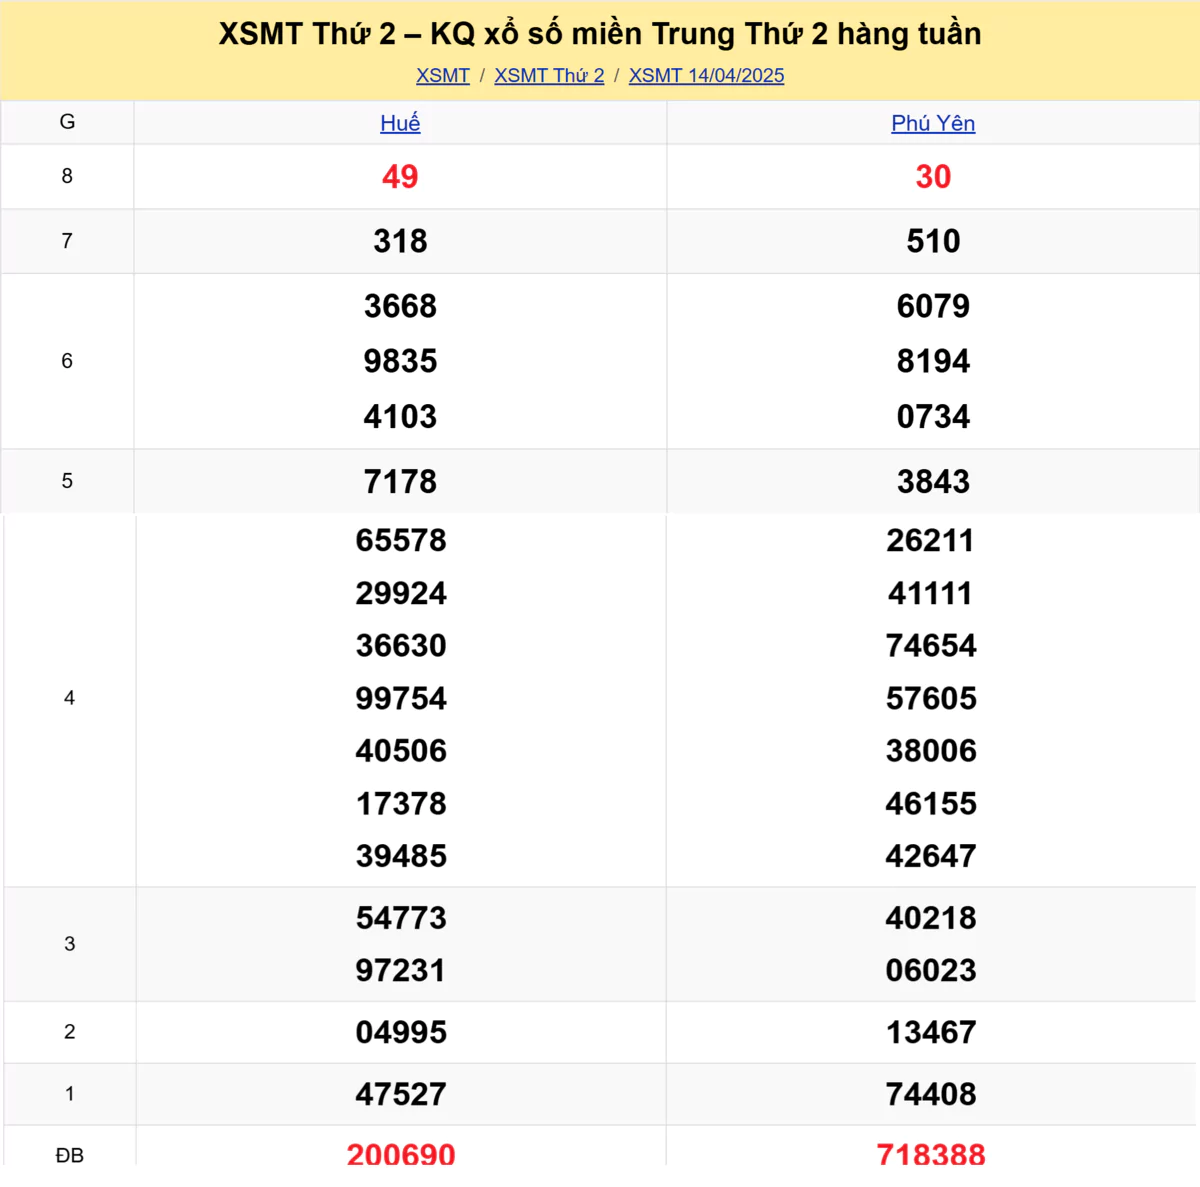Click the number 4103
1200x1187 pixels.
(400, 416)
